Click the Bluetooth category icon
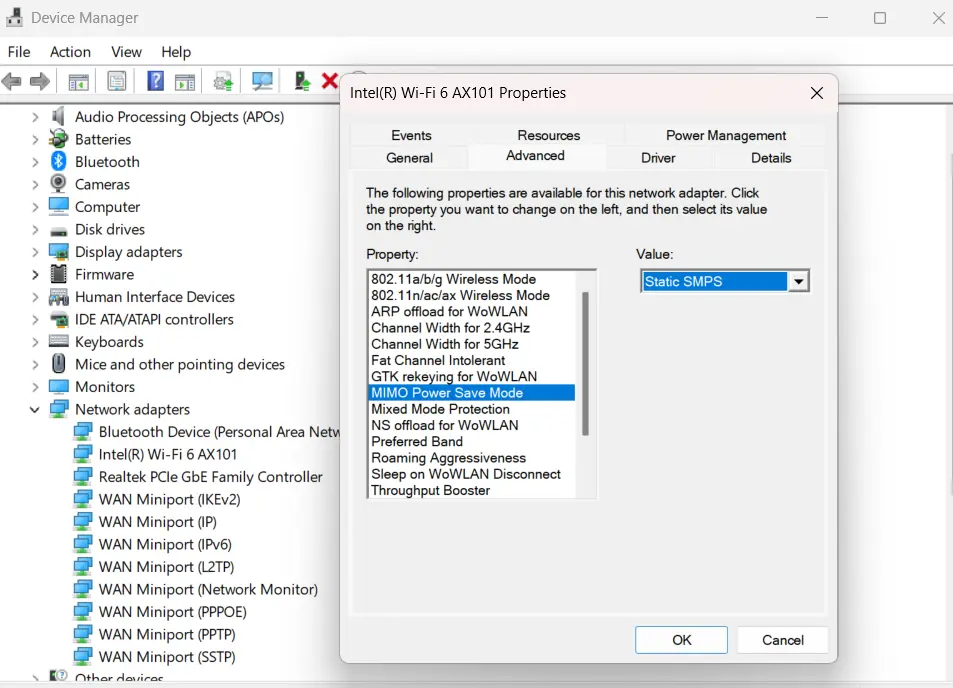This screenshot has height=688, width=953. coord(58,161)
